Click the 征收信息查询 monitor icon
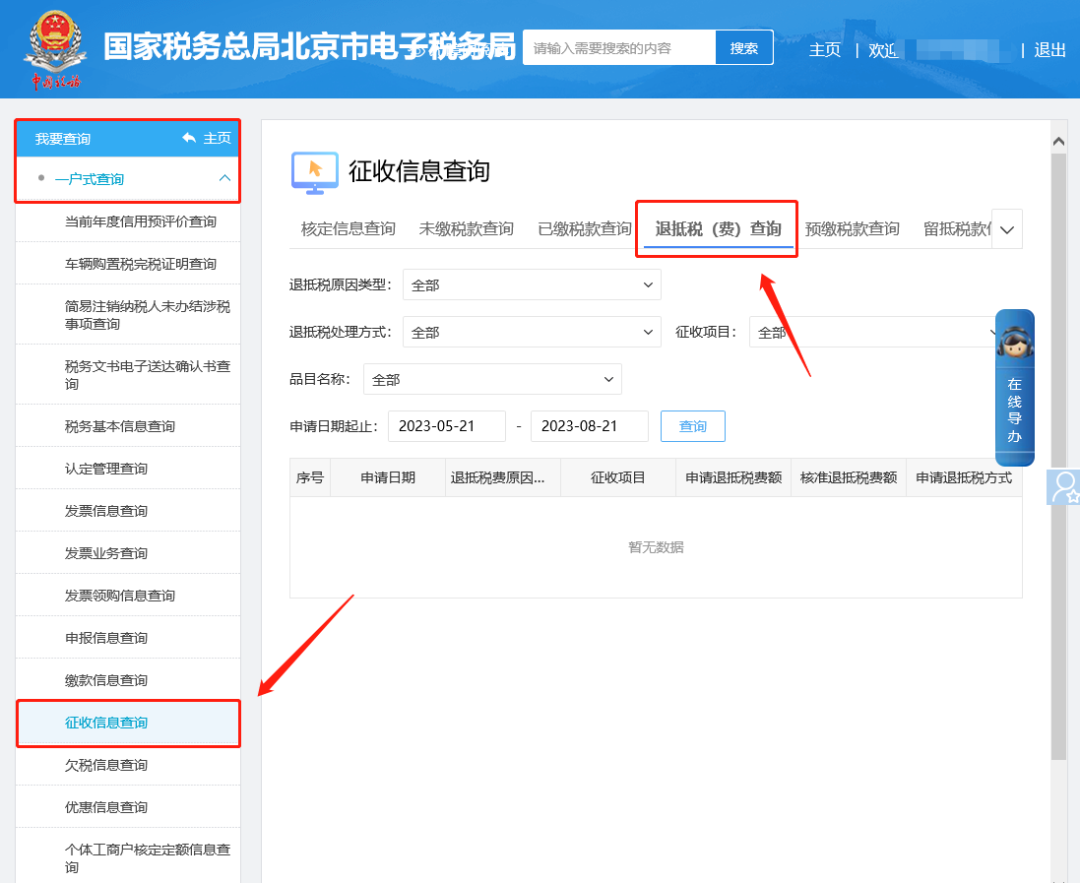Screen dimensions: 1080x883 click(x=314, y=171)
